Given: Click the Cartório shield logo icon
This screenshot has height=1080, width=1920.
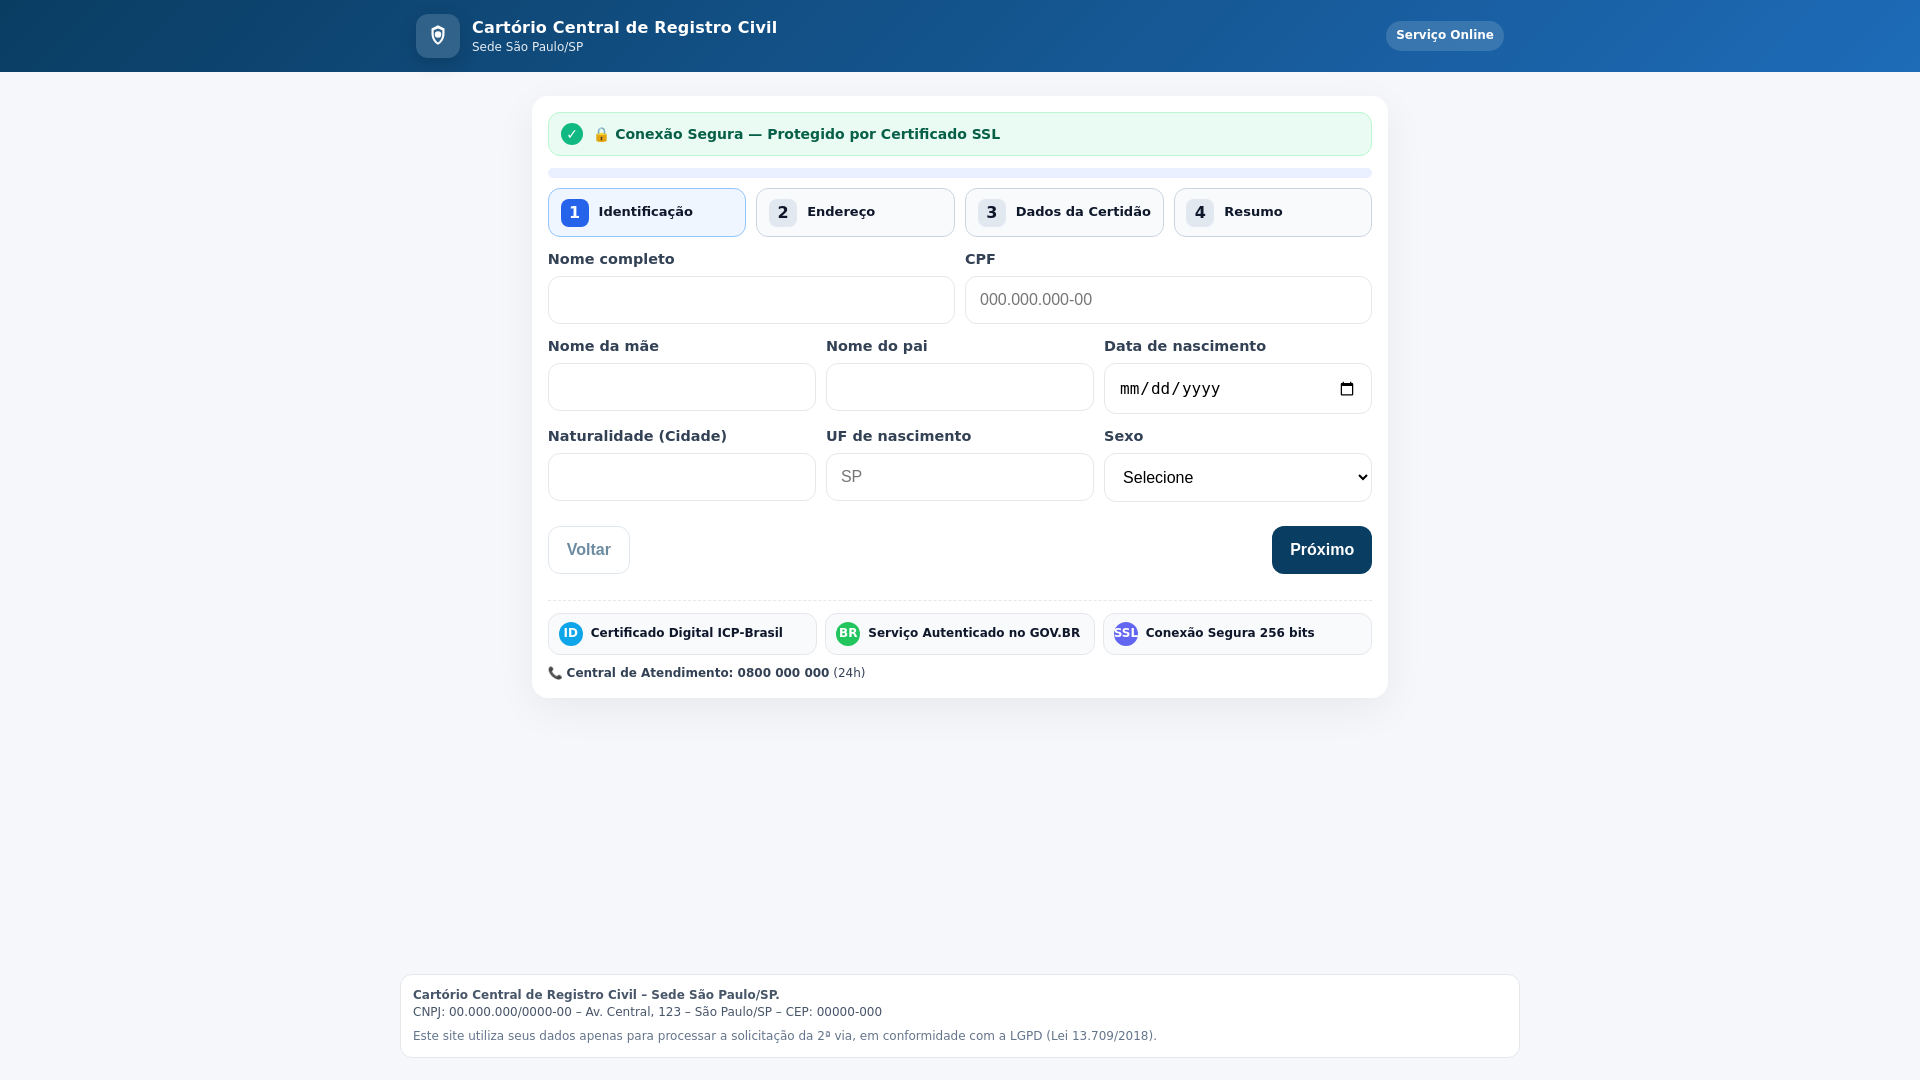Looking at the screenshot, I should pyautogui.click(x=438, y=36).
